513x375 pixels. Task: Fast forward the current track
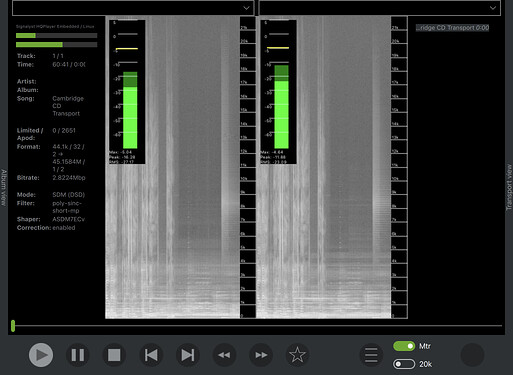click(x=261, y=355)
